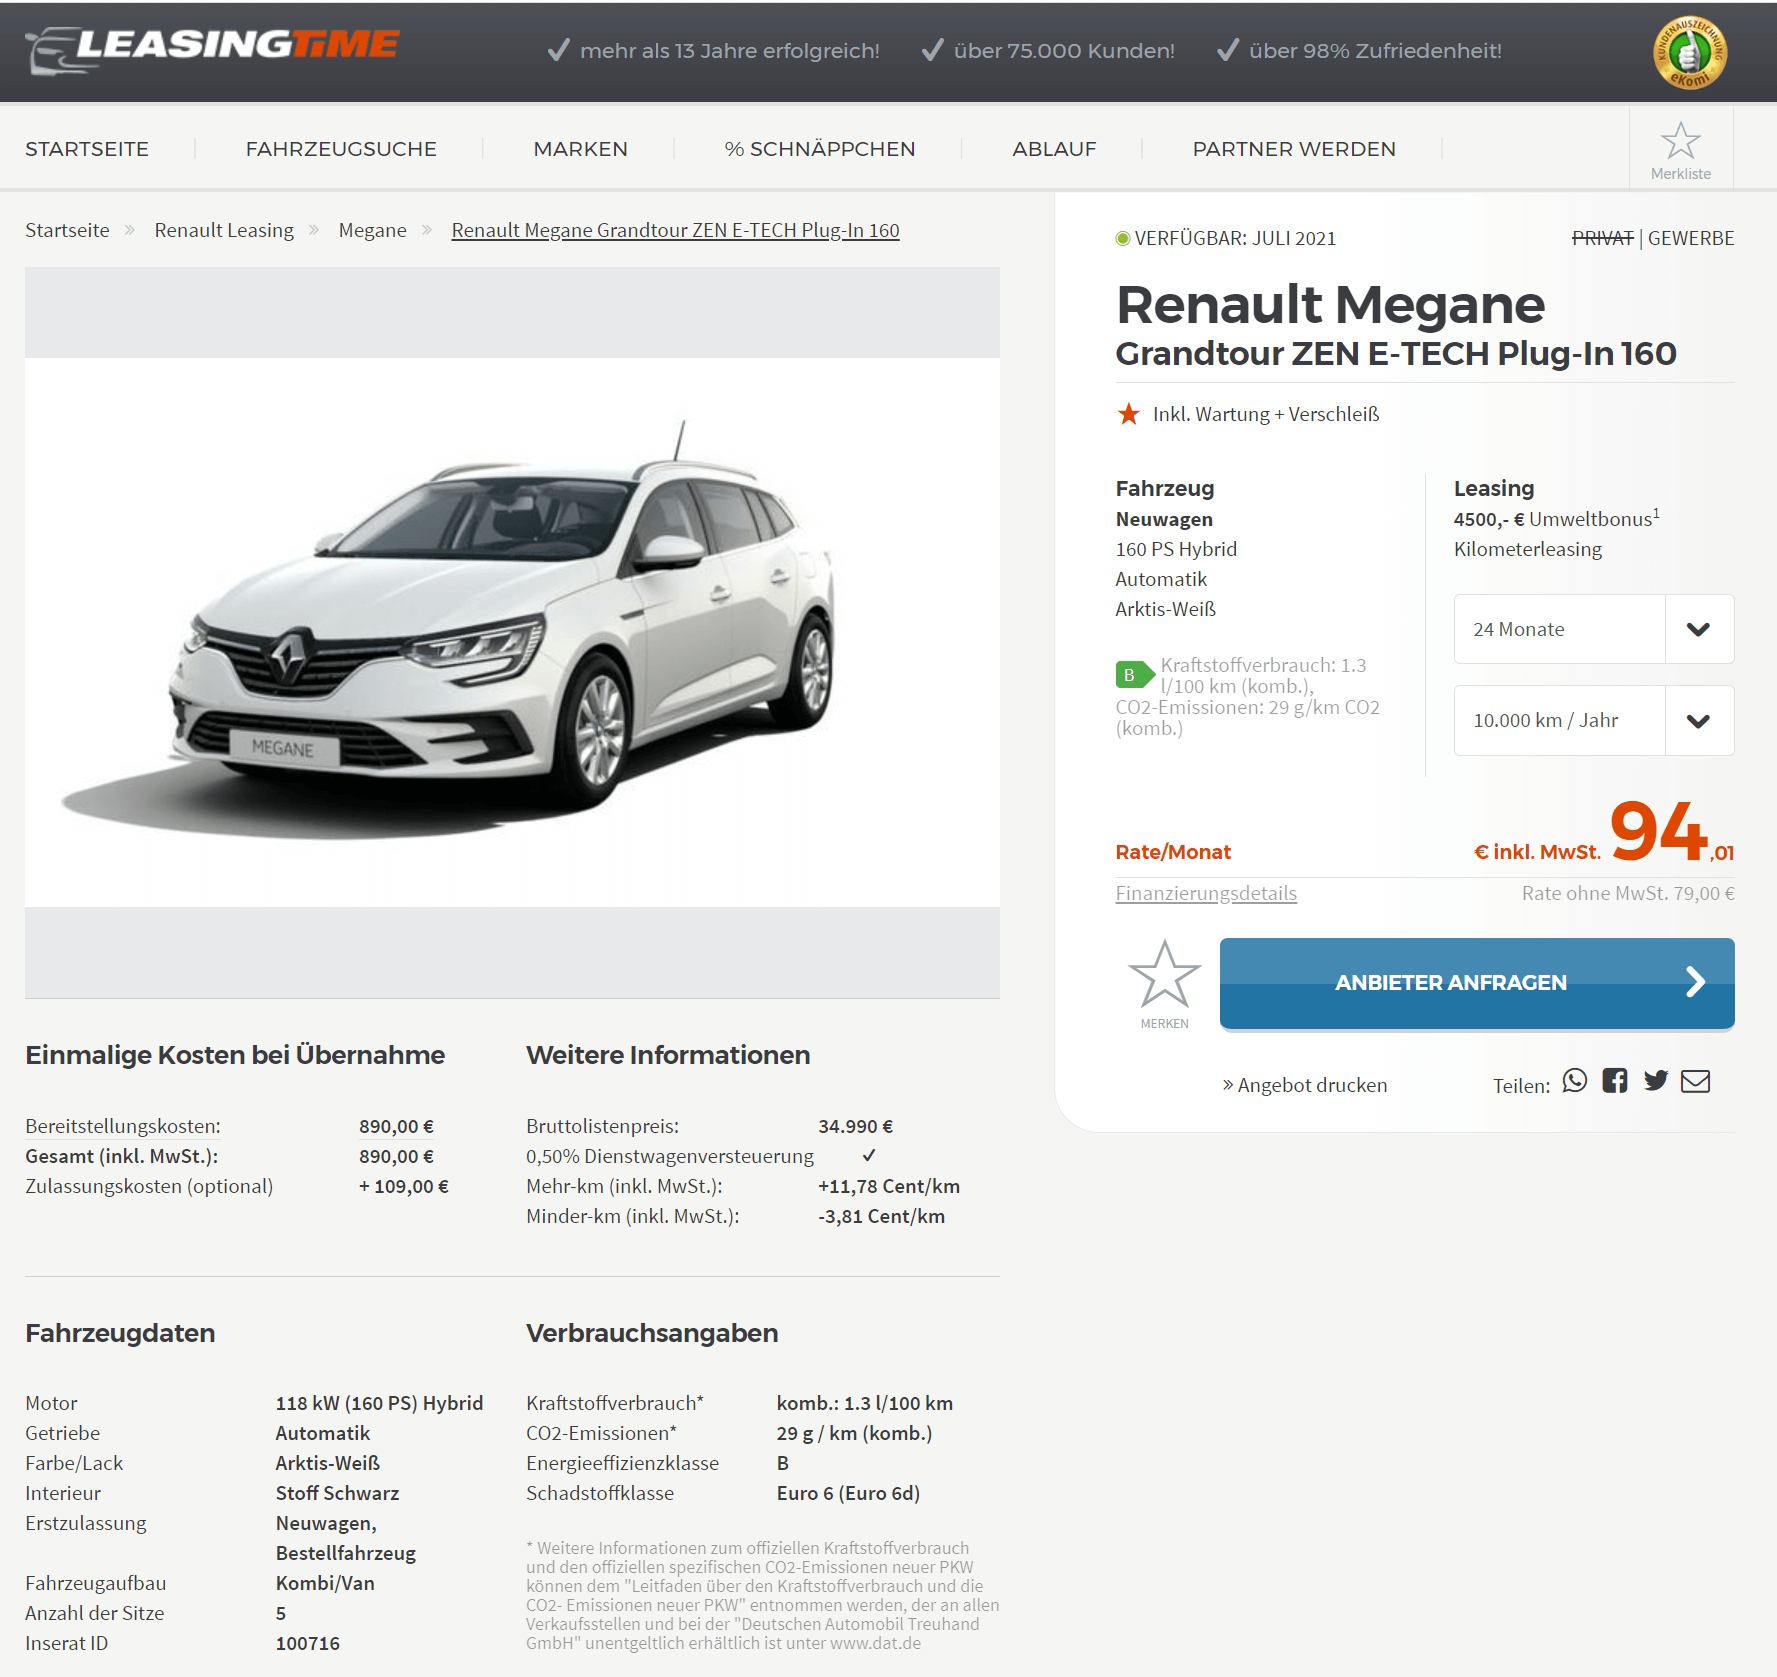Open MARKEN menu item
This screenshot has height=1677, width=1777.
click(581, 149)
